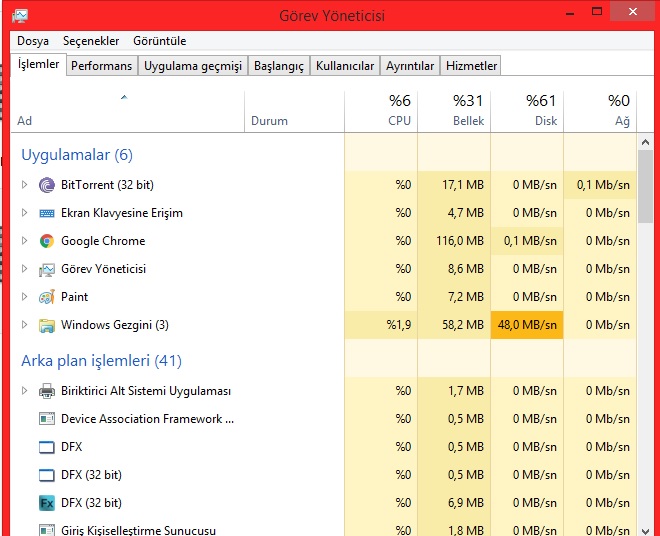Image resolution: width=660 pixels, height=536 pixels.
Task: Click the Fx icon of DFX (32 bit)
Action: point(47,503)
